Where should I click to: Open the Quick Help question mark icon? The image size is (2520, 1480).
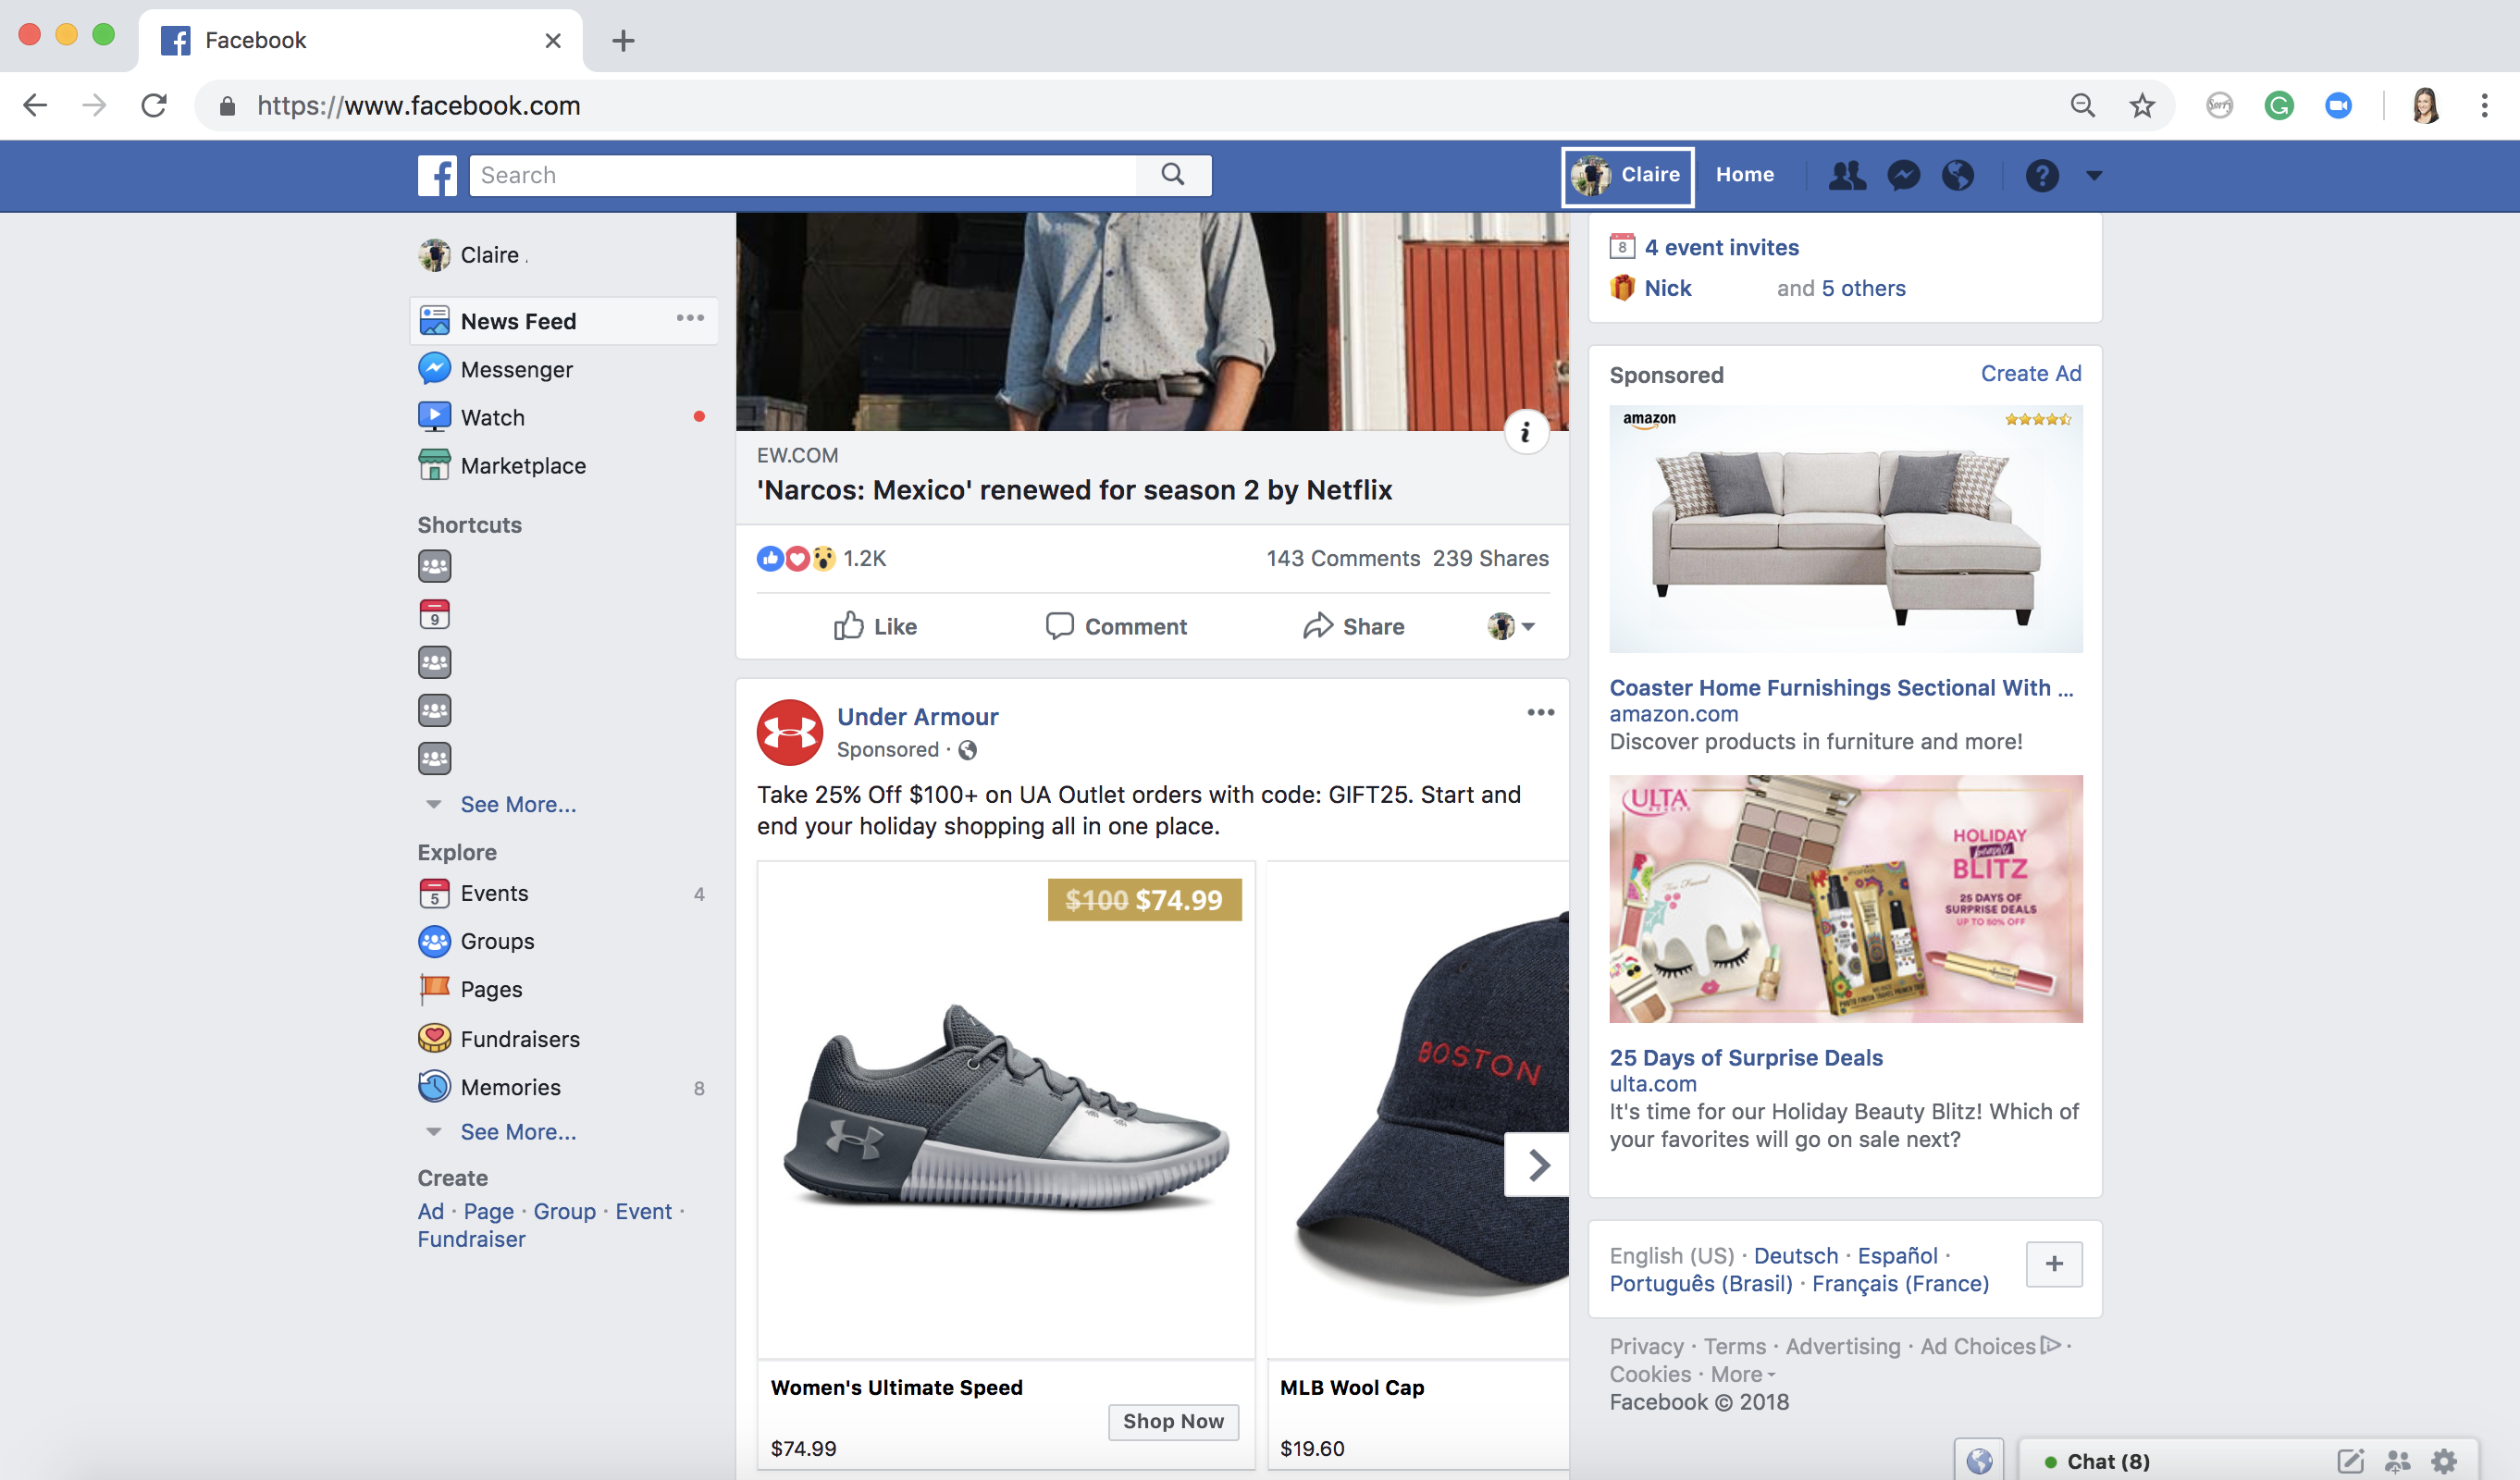point(2042,175)
